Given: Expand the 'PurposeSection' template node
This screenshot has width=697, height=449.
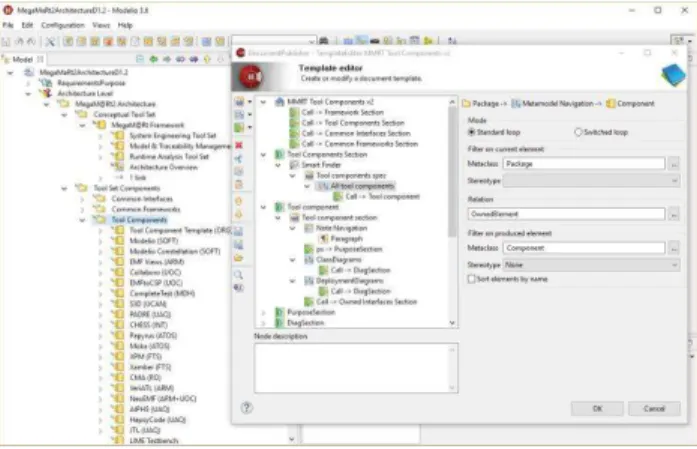Looking at the screenshot, I should tap(264, 313).
